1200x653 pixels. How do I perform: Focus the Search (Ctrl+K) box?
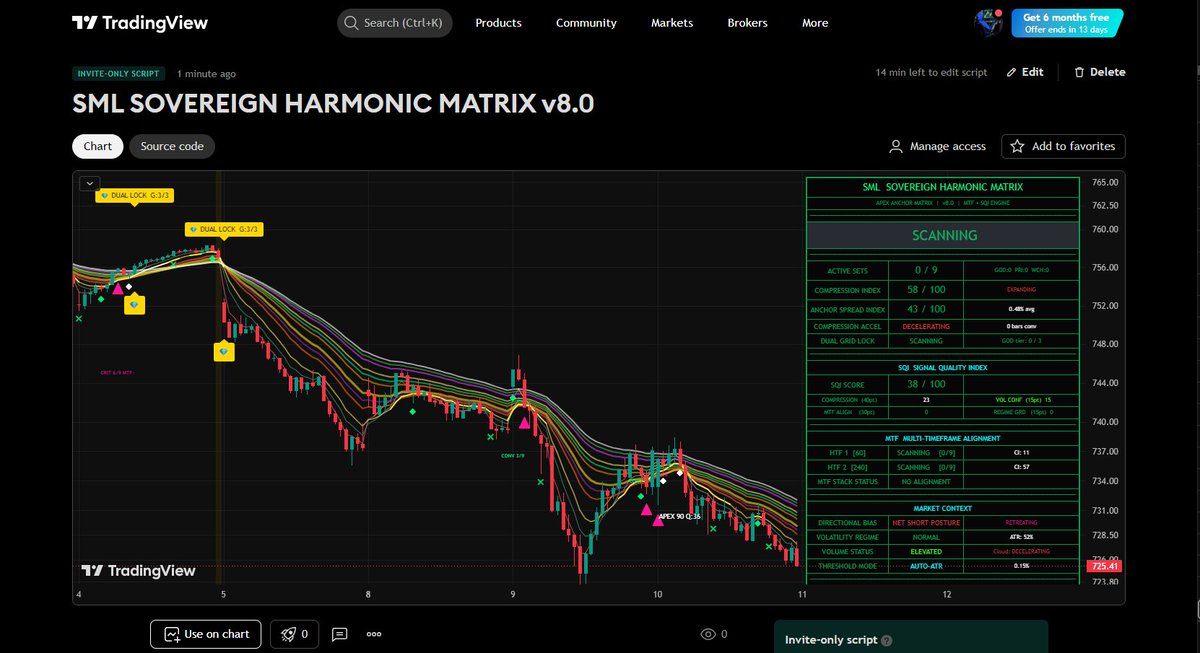395,22
